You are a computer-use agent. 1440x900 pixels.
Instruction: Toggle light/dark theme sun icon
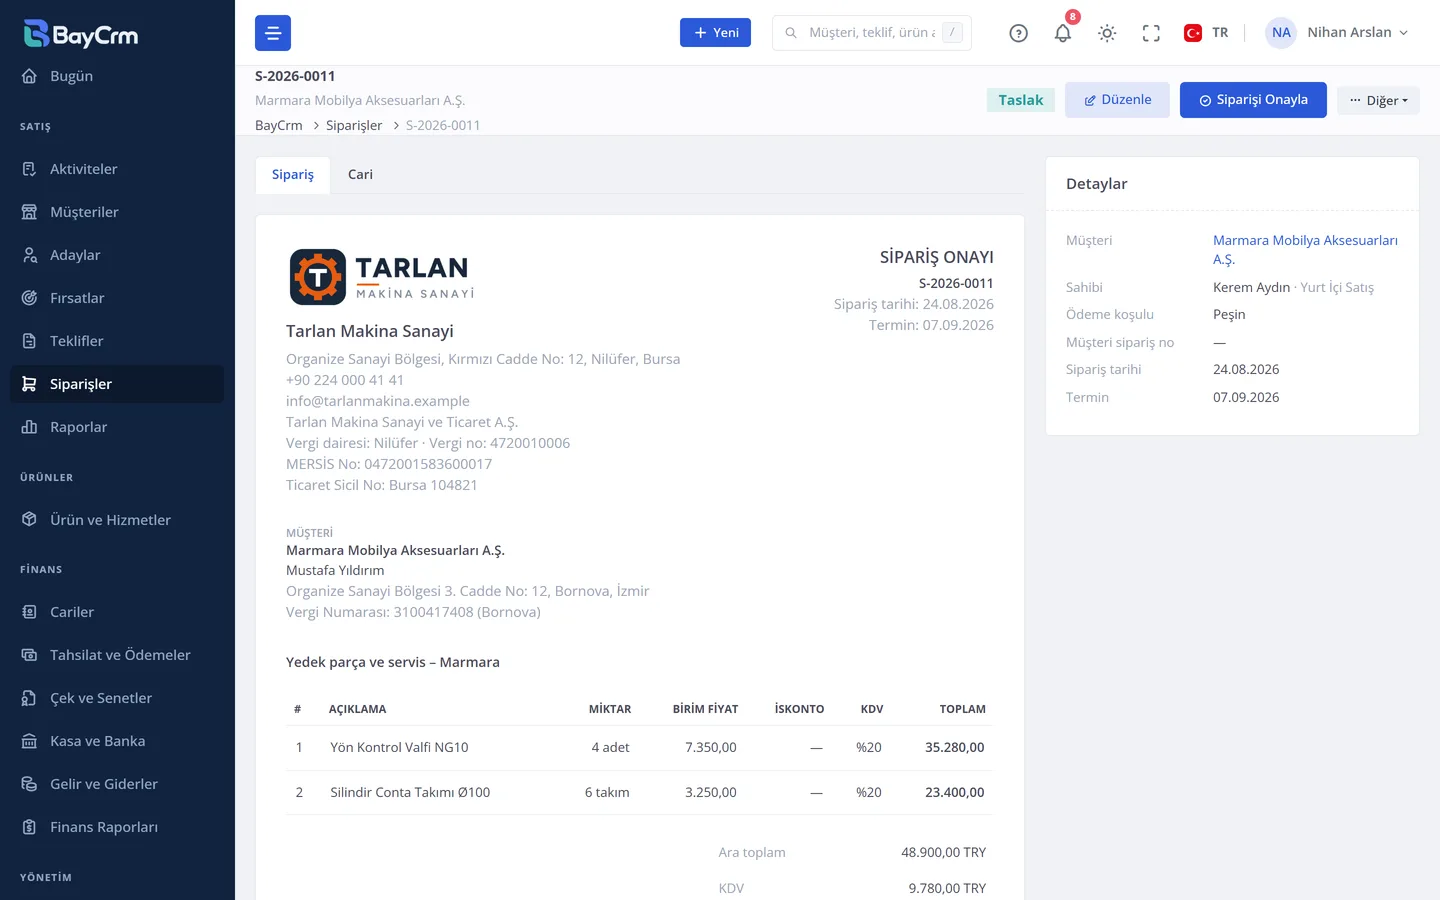1107,33
